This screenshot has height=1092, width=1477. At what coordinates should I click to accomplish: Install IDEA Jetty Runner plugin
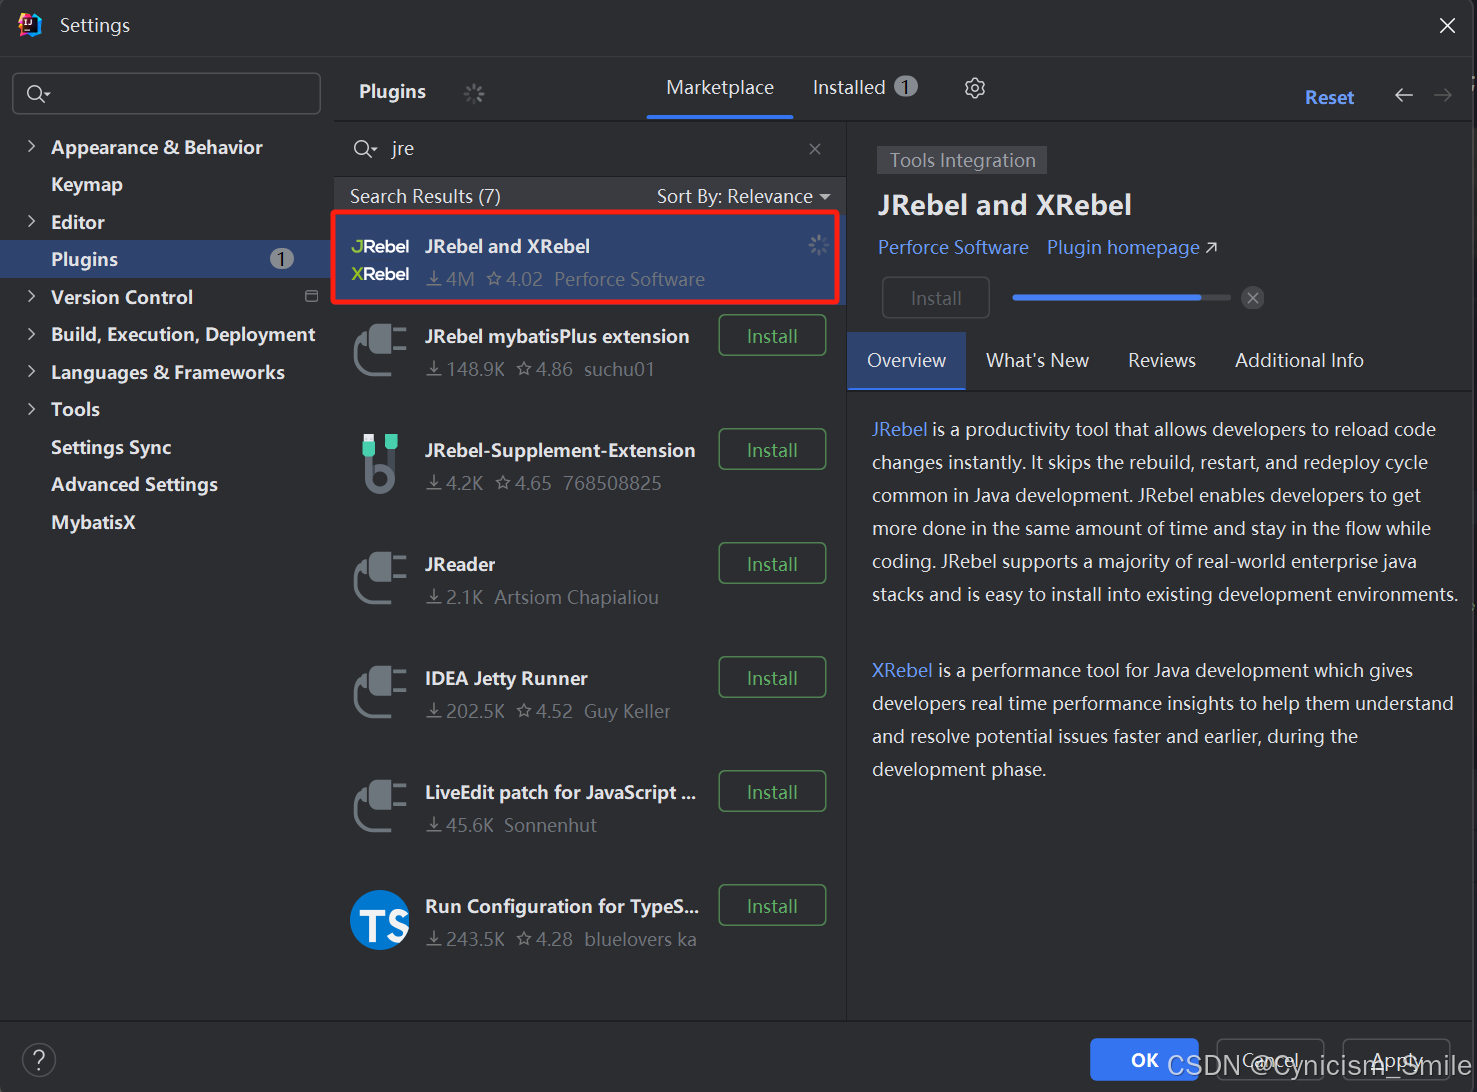(772, 678)
